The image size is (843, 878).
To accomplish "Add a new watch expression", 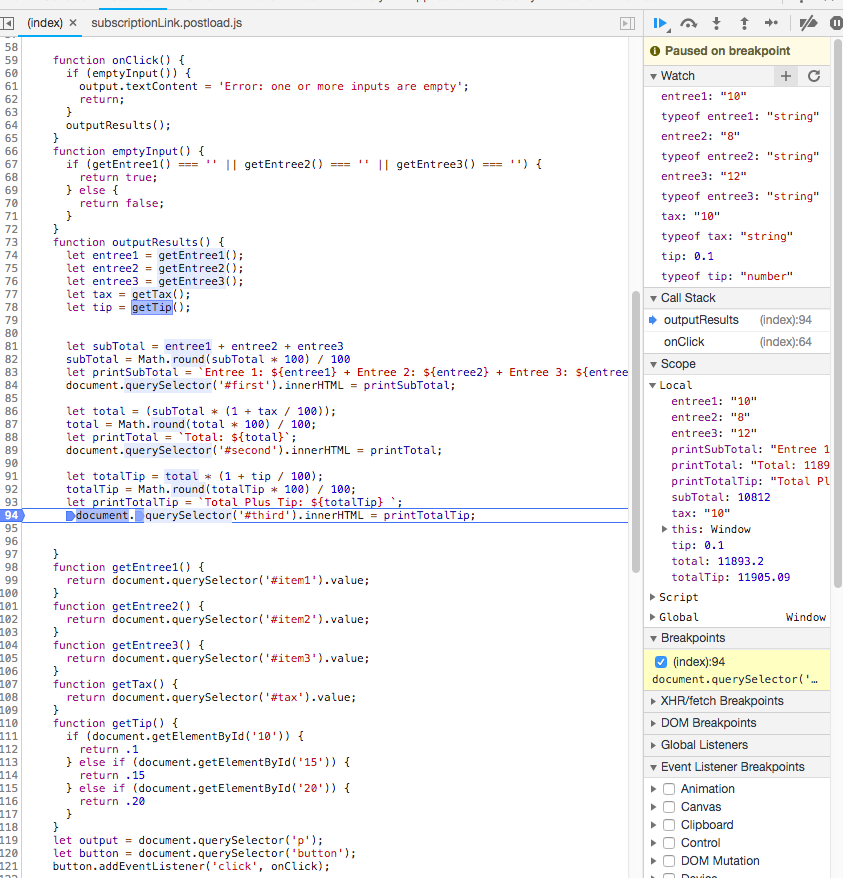I will click(x=786, y=75).
